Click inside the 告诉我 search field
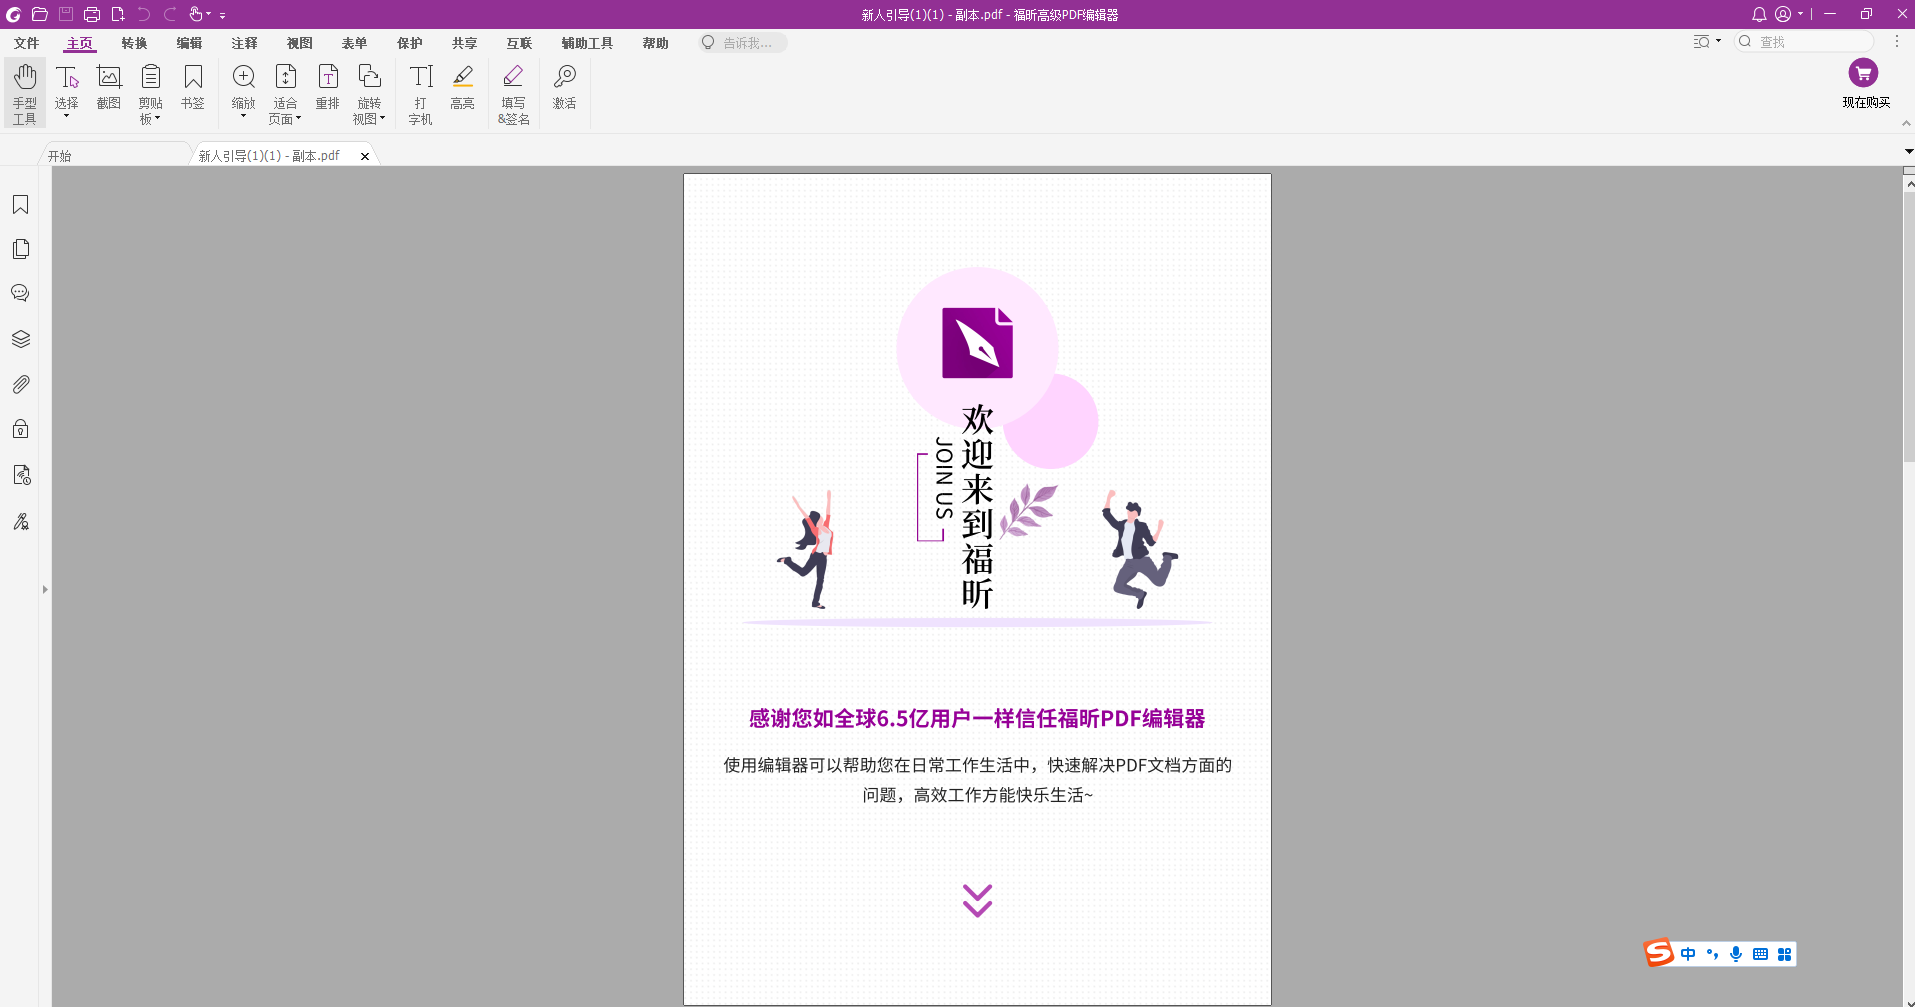 point(742,42)
